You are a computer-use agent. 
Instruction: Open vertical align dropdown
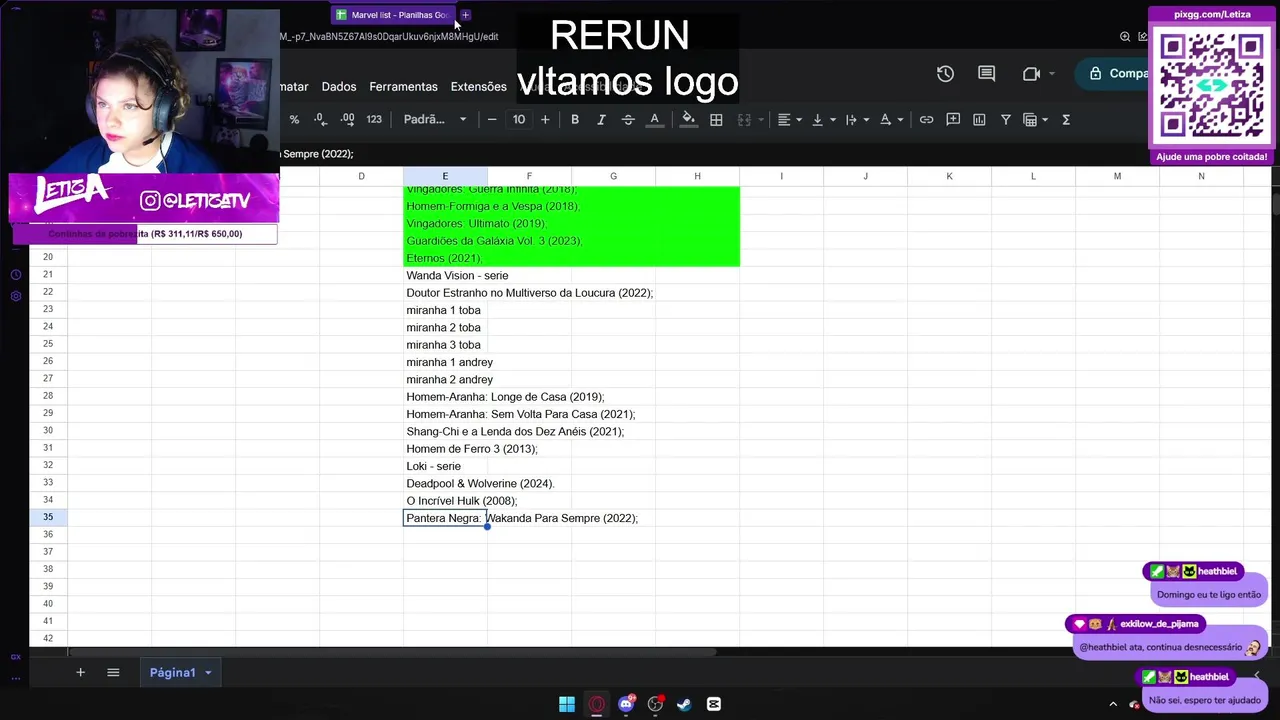pos(823,119)
